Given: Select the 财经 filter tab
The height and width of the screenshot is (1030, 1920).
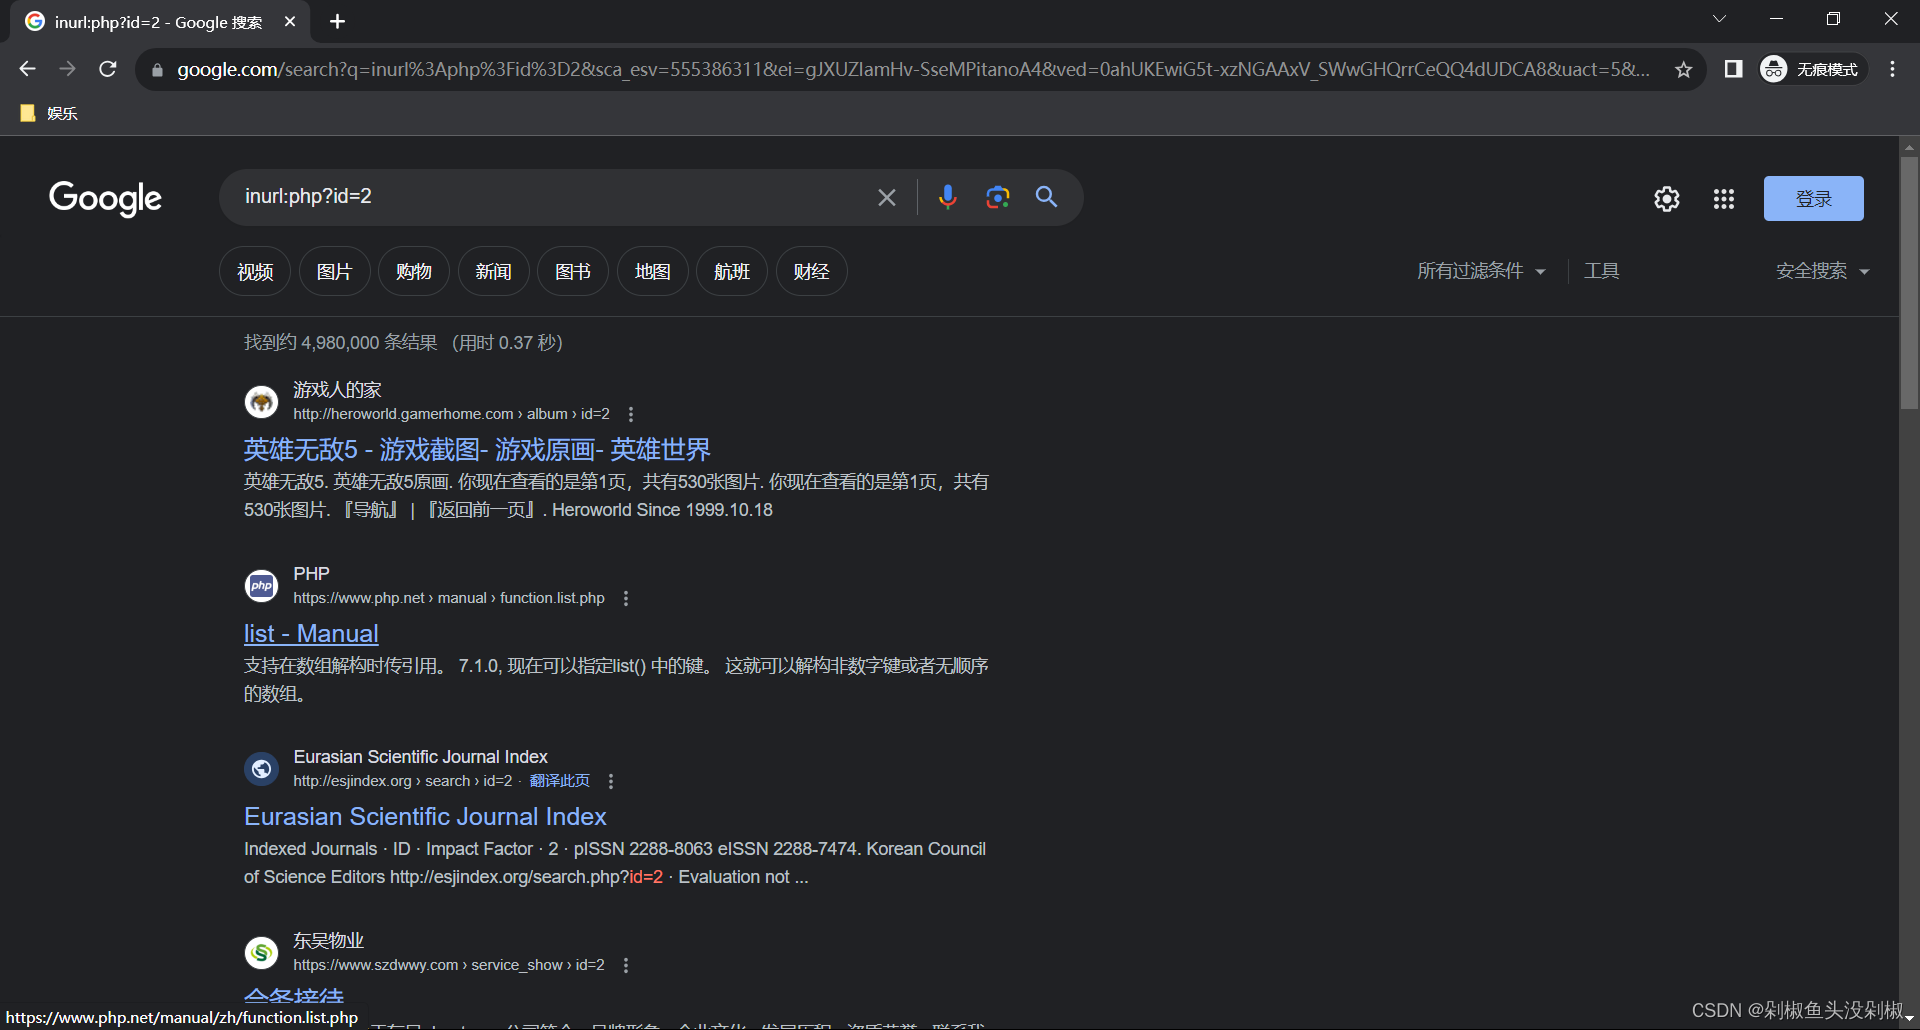Looking at the screenshot, I should coord(811,272).
